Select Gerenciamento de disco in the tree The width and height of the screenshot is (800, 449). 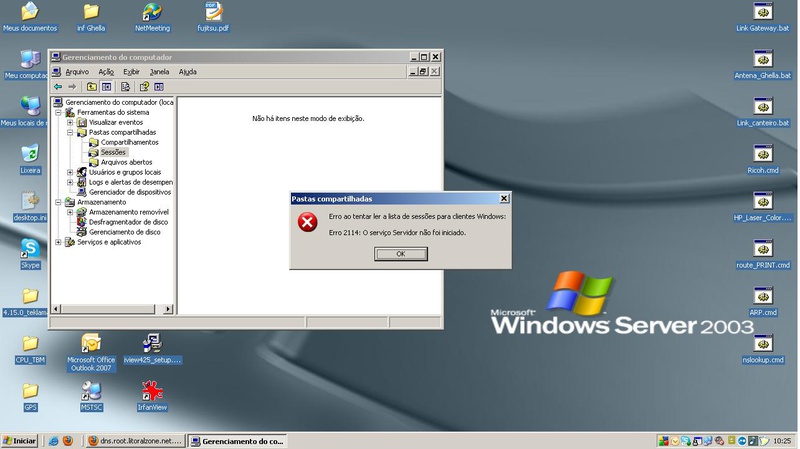point(124,232)
